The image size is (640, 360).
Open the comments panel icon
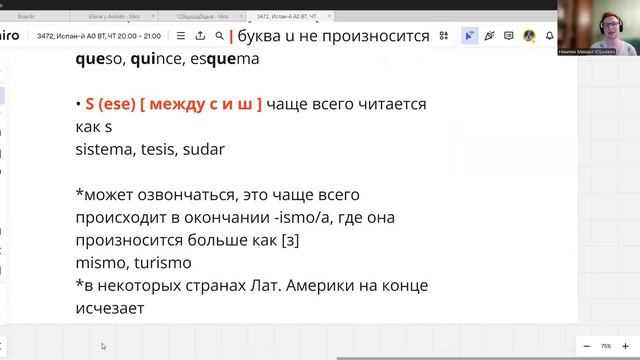click(x=508, y=36)
